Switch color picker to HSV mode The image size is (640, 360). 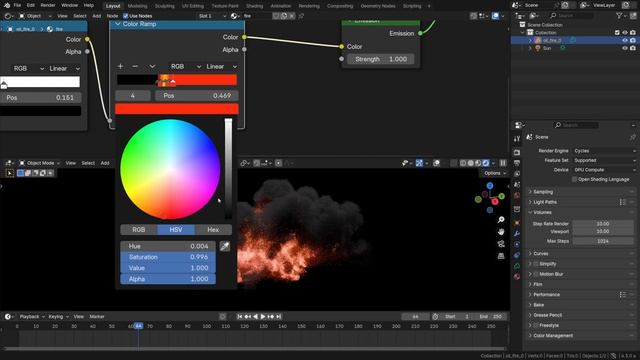coord(176,230)
